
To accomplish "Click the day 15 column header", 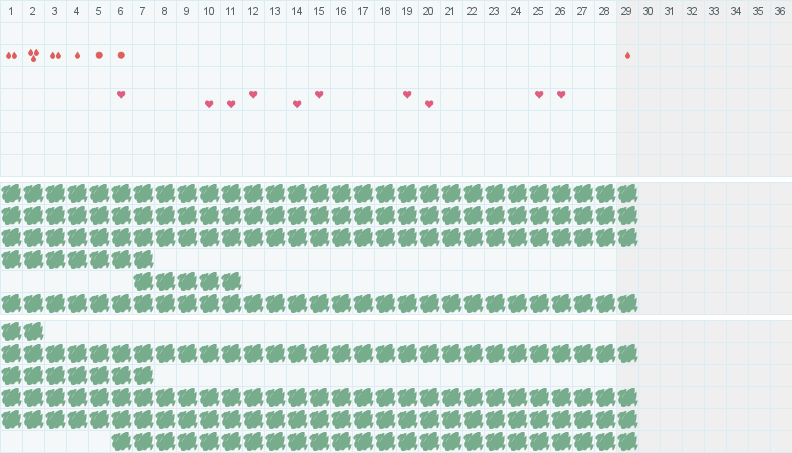I will (319, 11).
